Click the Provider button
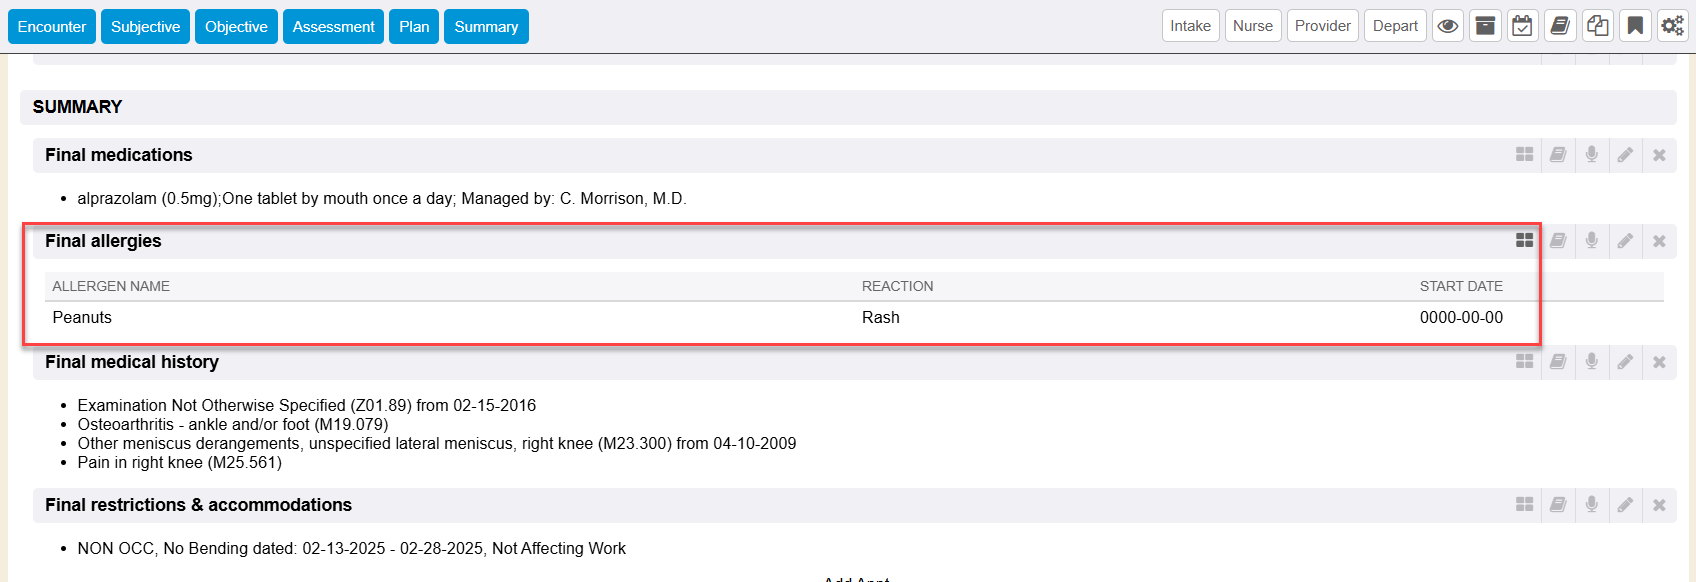Viewport: 1696px width, 582px height. [1322, 26]
